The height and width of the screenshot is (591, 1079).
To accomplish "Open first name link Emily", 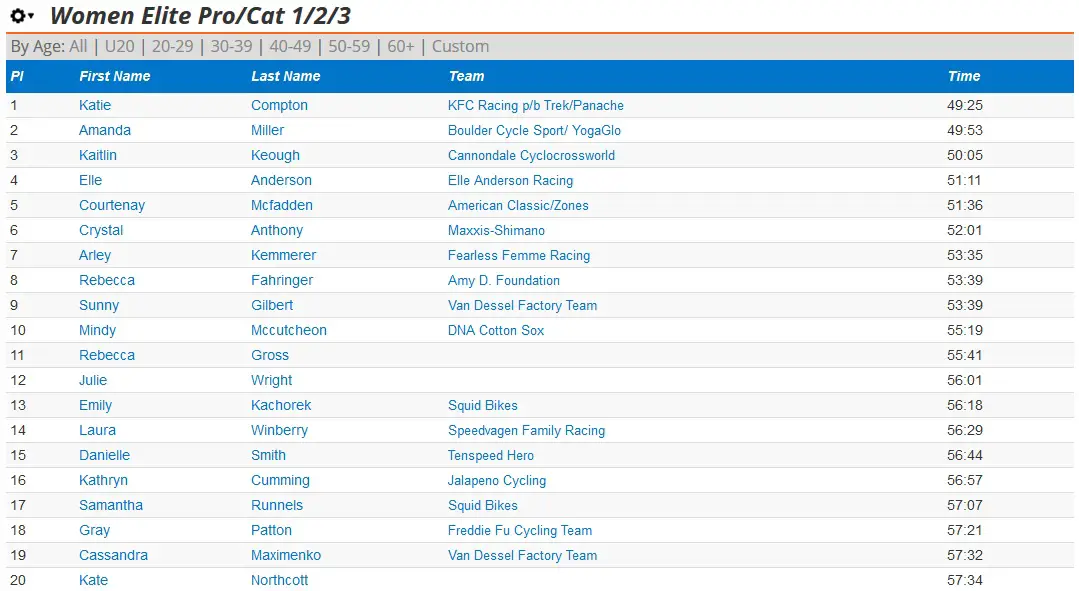I will [96, 405].
